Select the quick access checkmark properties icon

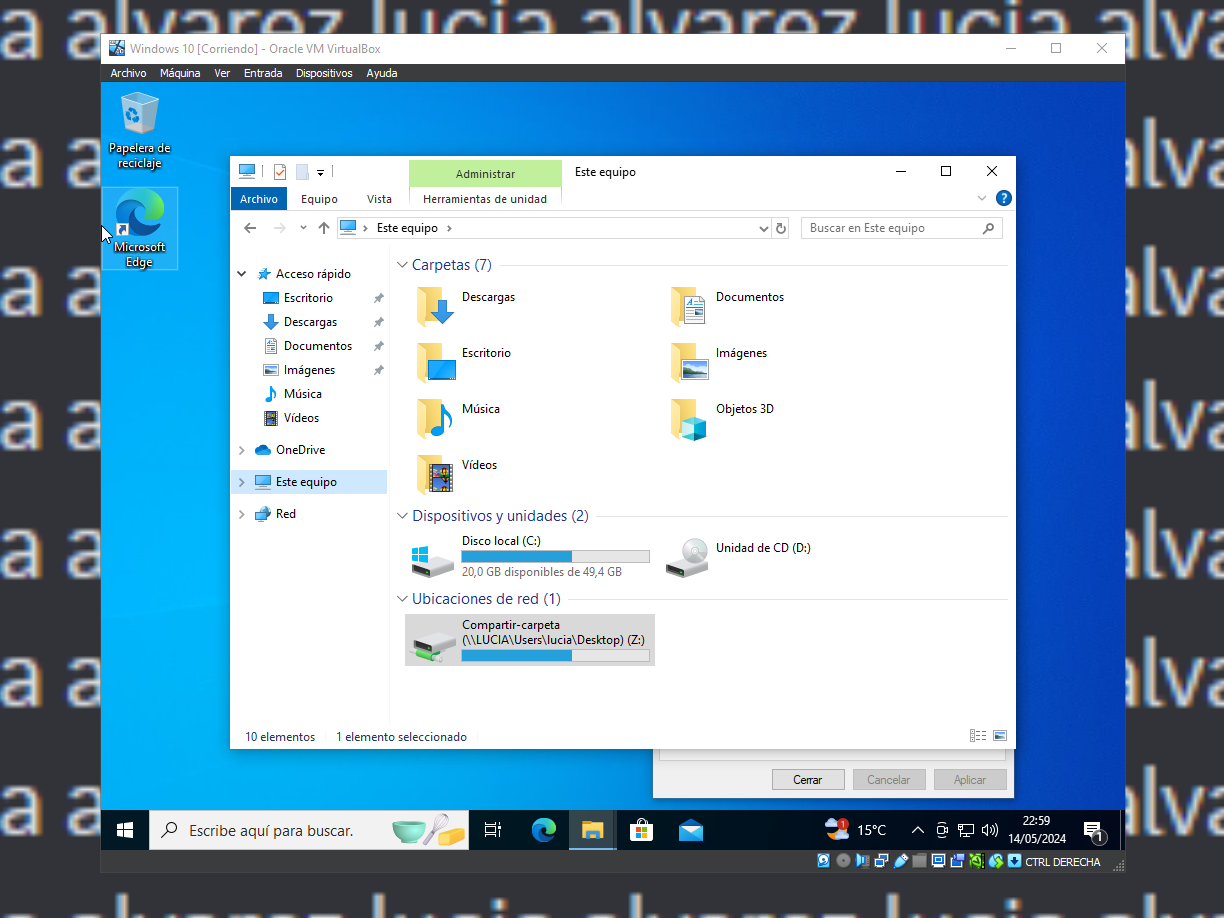pos(280,171)
